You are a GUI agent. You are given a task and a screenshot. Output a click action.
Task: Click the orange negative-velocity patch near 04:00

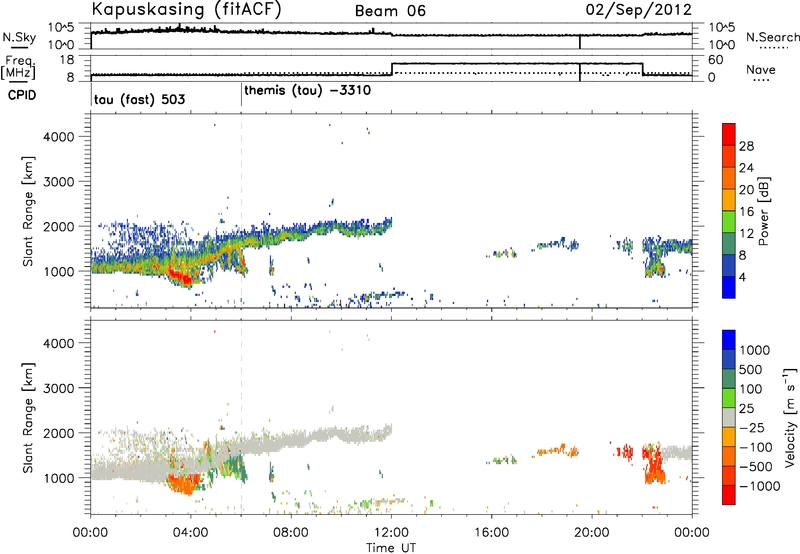click(185, 484)
